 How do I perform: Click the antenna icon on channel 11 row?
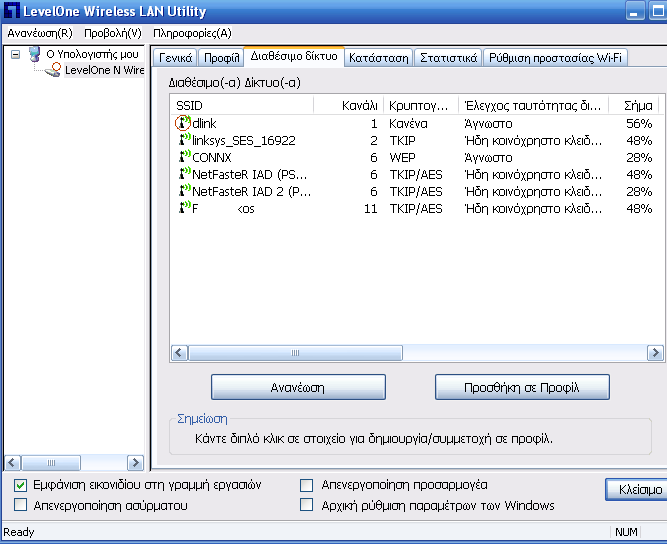tap(185, 208)
